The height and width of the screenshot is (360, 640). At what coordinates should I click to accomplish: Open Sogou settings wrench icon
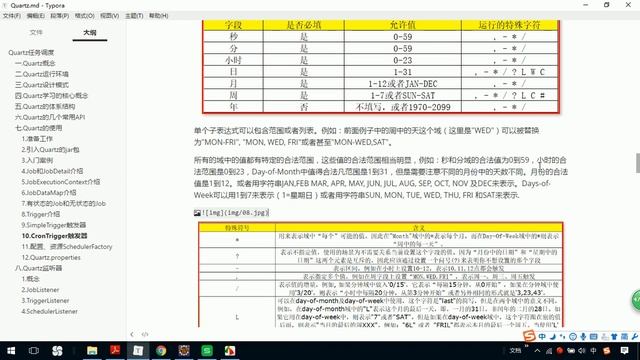pos(634,337)
